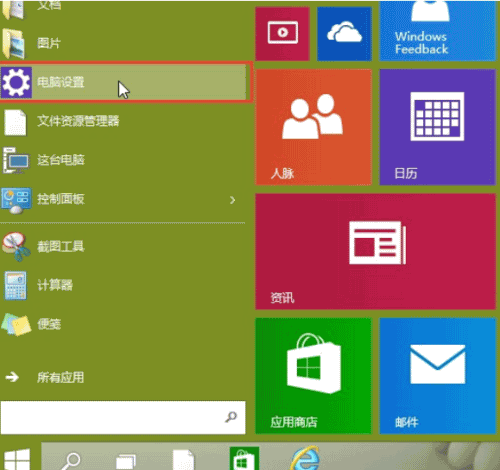Viewport: 500px width, 470px height.
Task: Launch 截图工具 snipping tool
Action: [123, 247]
